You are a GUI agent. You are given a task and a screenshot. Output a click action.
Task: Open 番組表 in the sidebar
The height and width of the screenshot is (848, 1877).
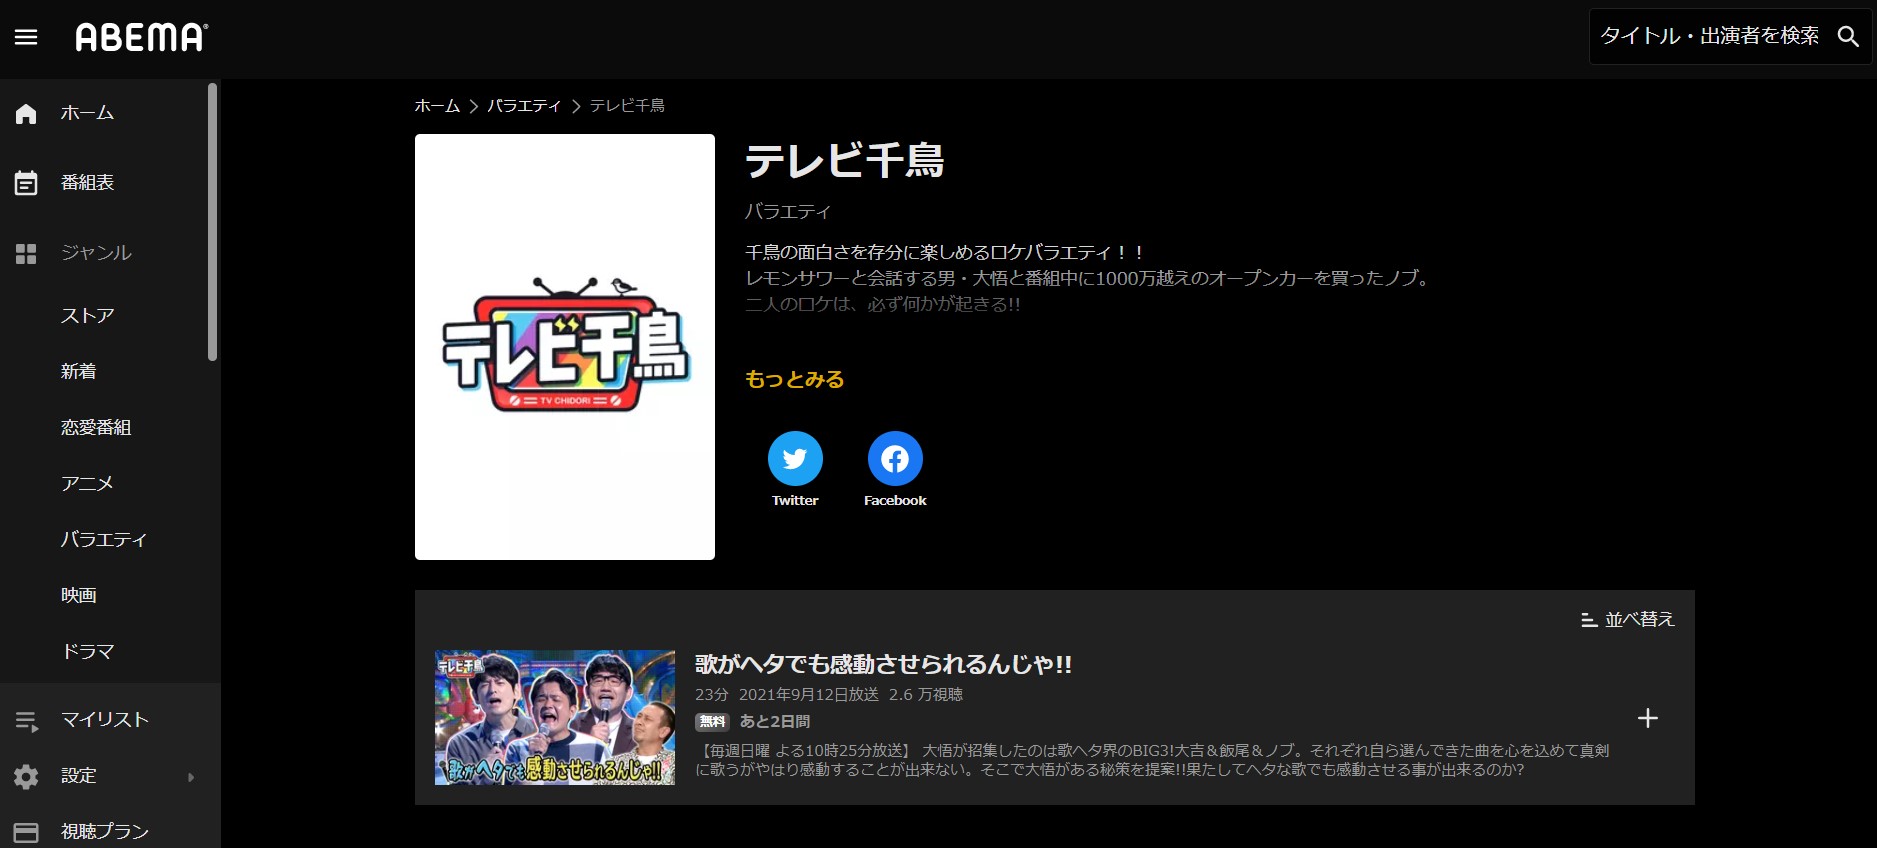point(87,182)
